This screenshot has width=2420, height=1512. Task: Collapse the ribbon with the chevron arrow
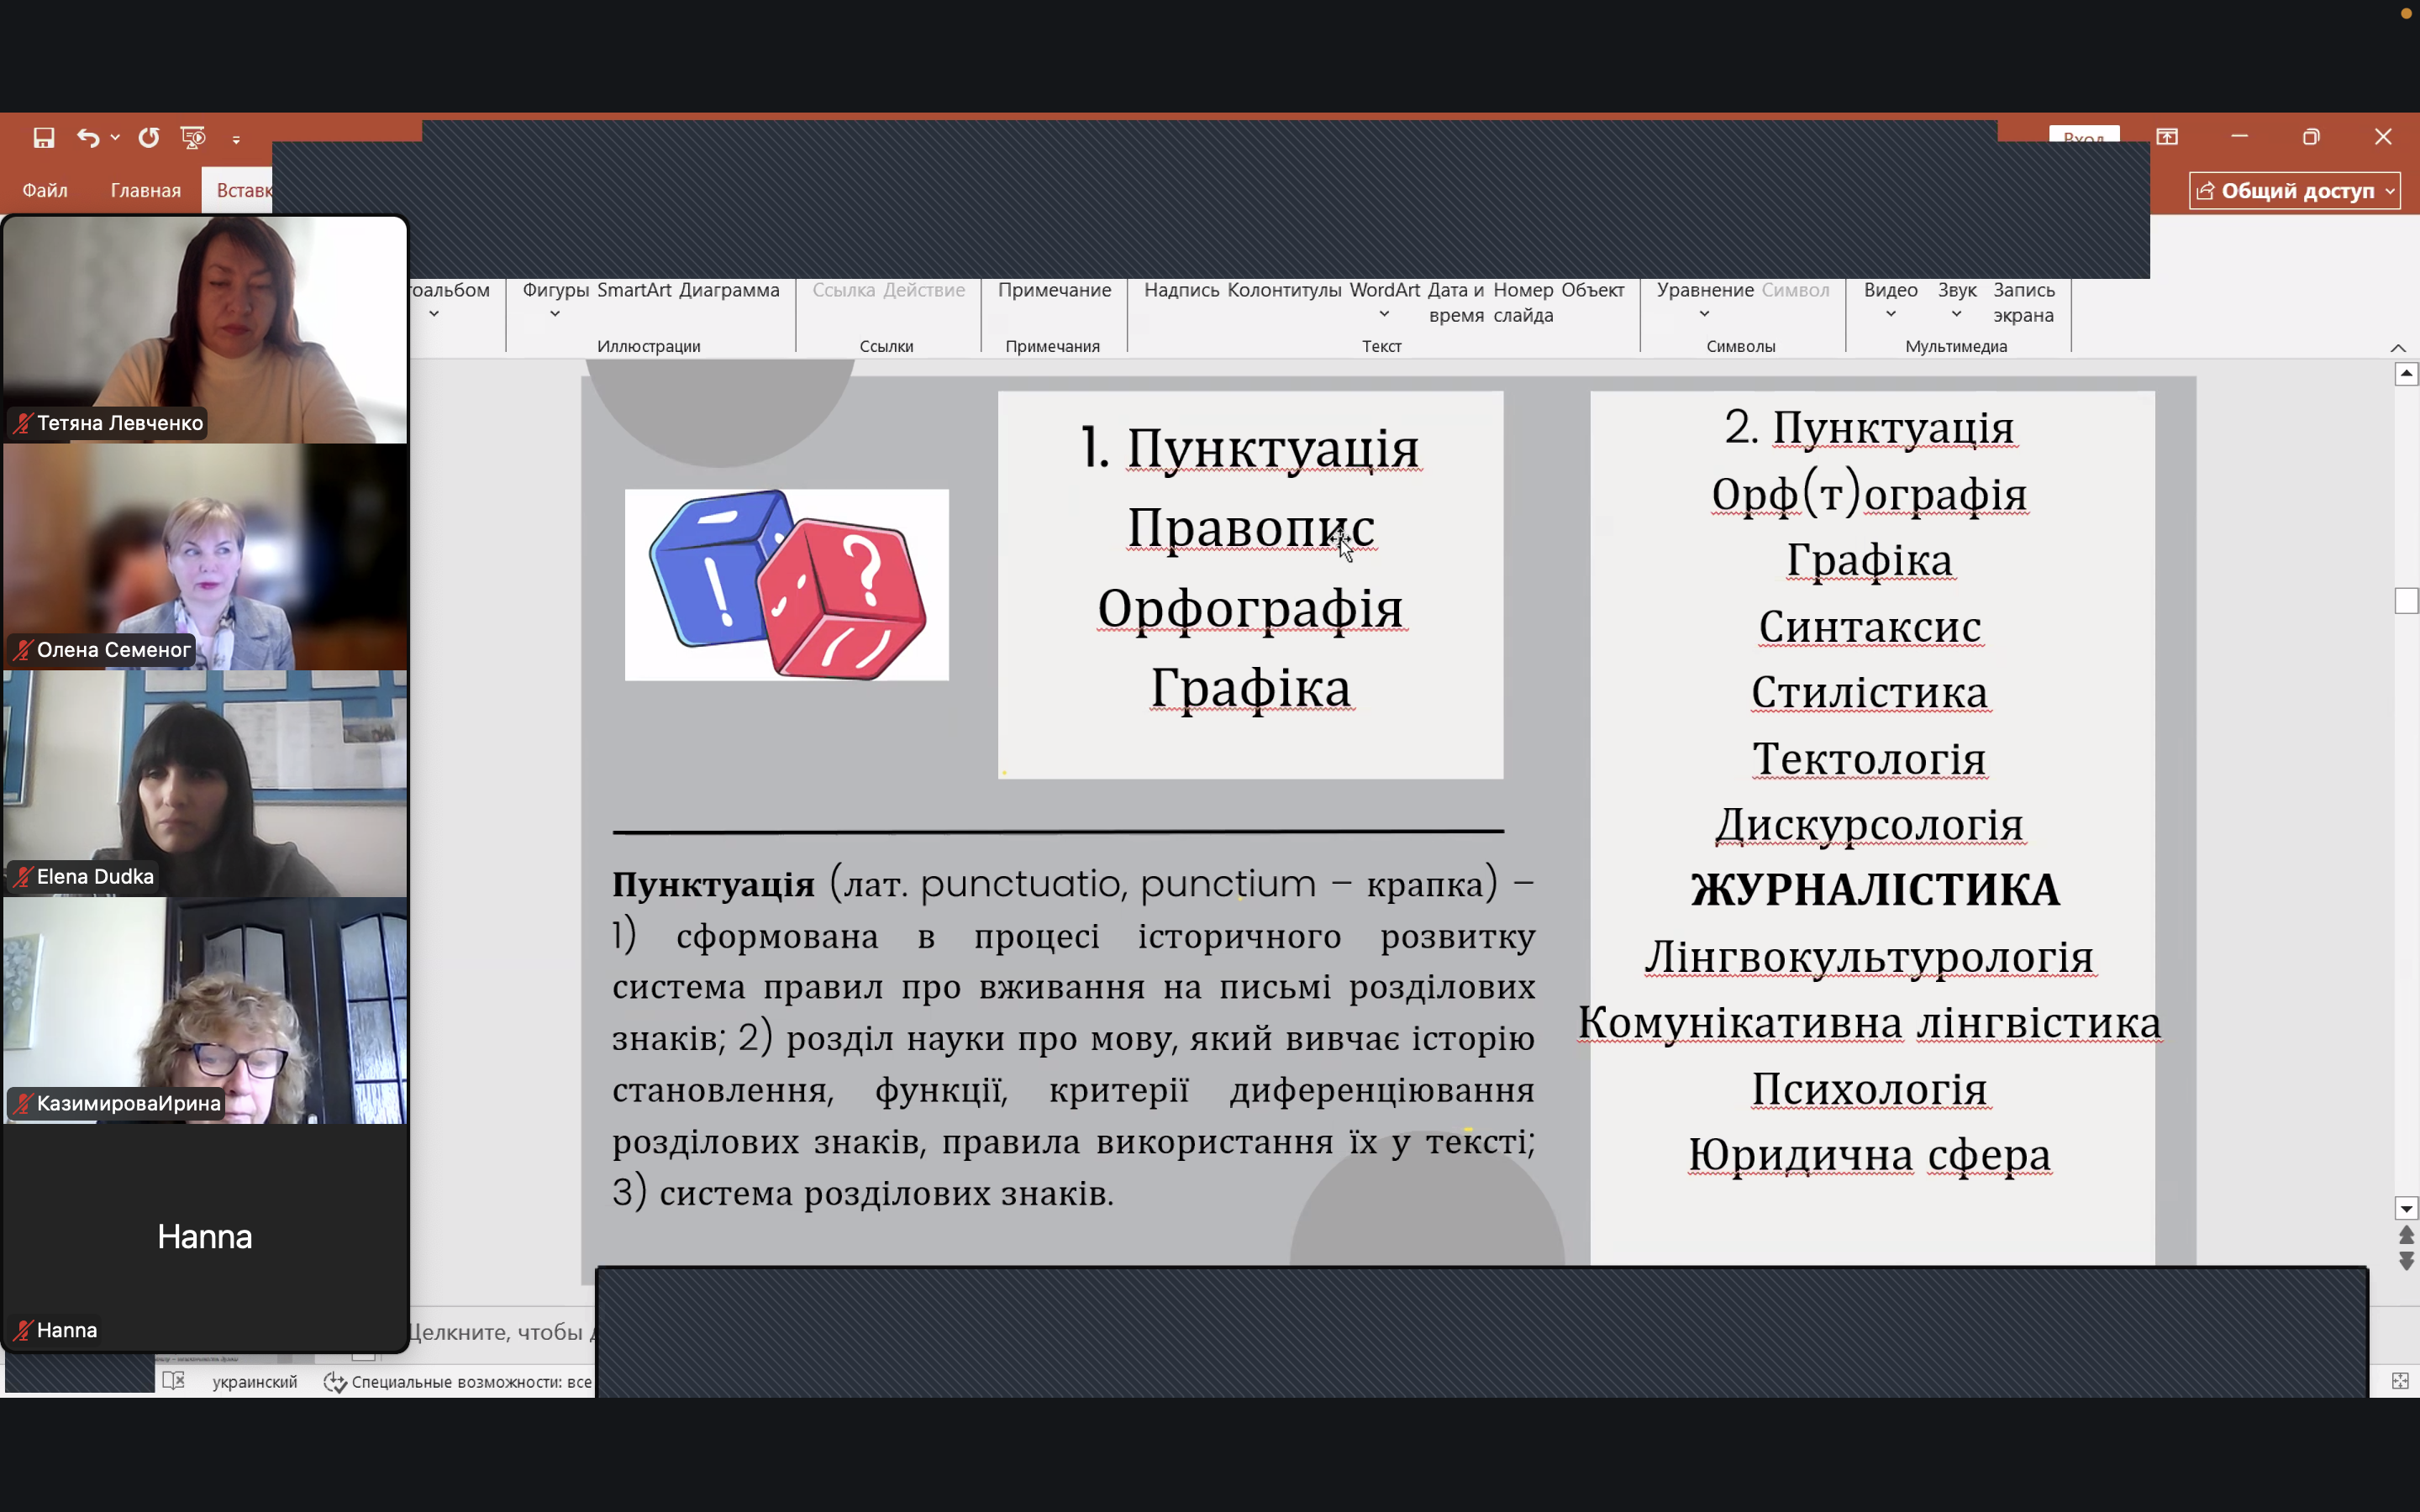tap(2398, 347)
